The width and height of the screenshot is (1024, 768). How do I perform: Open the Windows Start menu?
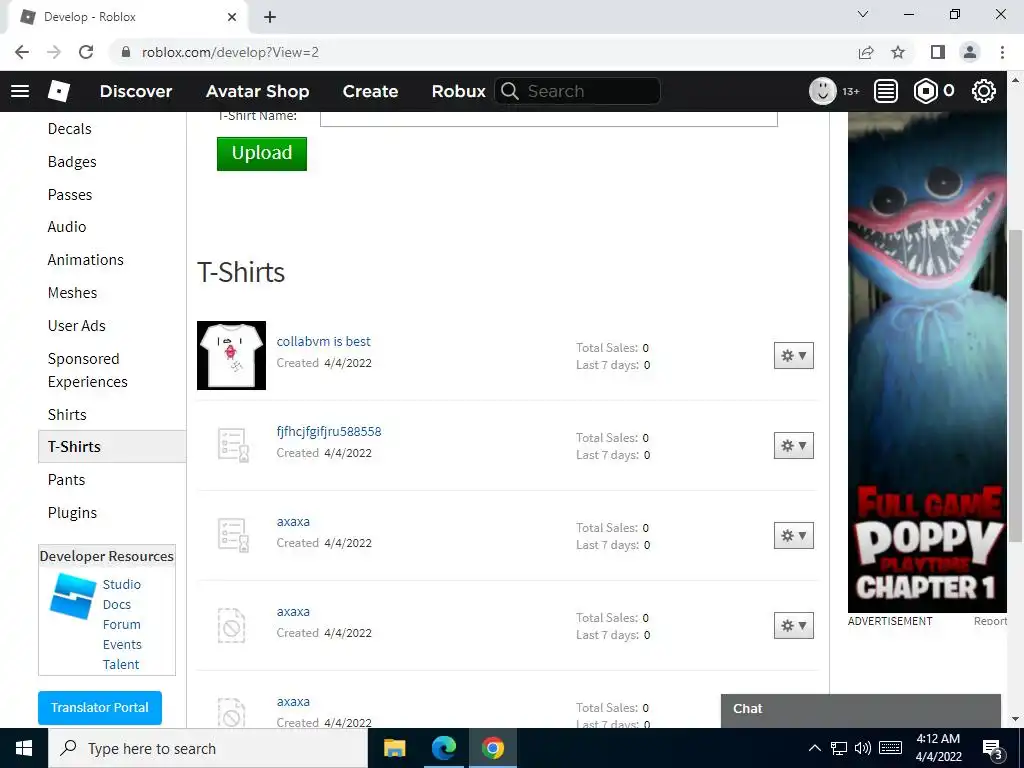coord(24,748)
